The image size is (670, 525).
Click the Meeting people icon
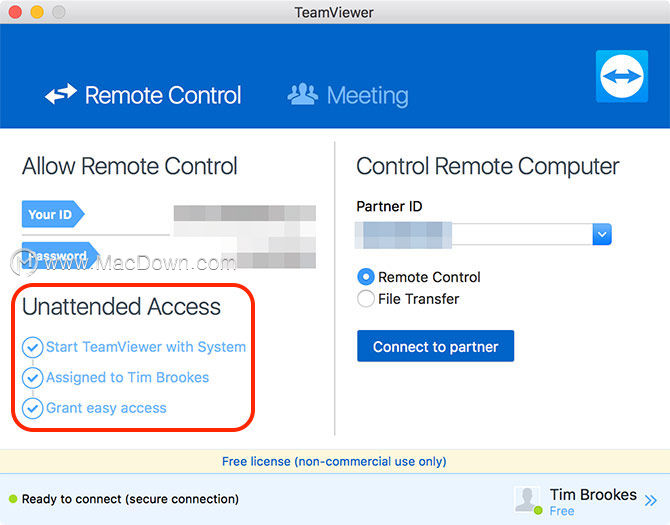point(303,94)
